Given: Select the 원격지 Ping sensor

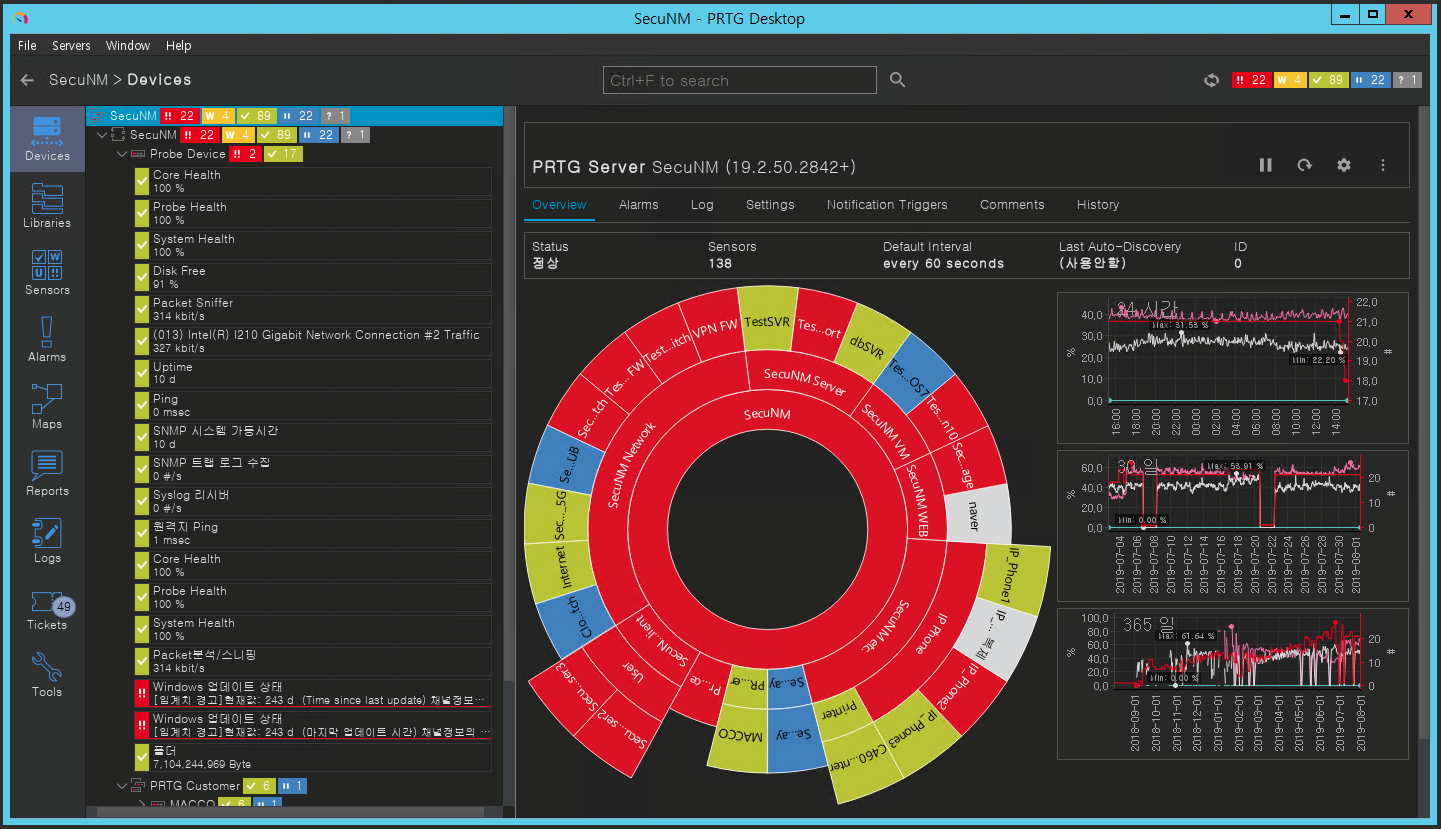Looking at the screenshot, I should tap(312, 533).
